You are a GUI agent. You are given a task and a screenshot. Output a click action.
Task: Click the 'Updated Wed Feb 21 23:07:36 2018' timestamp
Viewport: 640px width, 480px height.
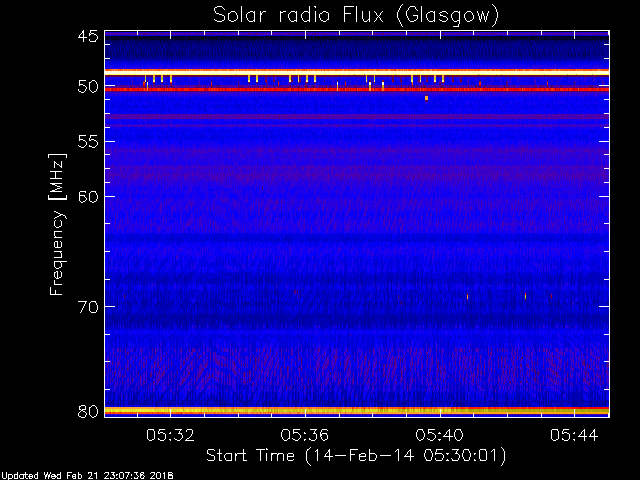click(87, 476)
